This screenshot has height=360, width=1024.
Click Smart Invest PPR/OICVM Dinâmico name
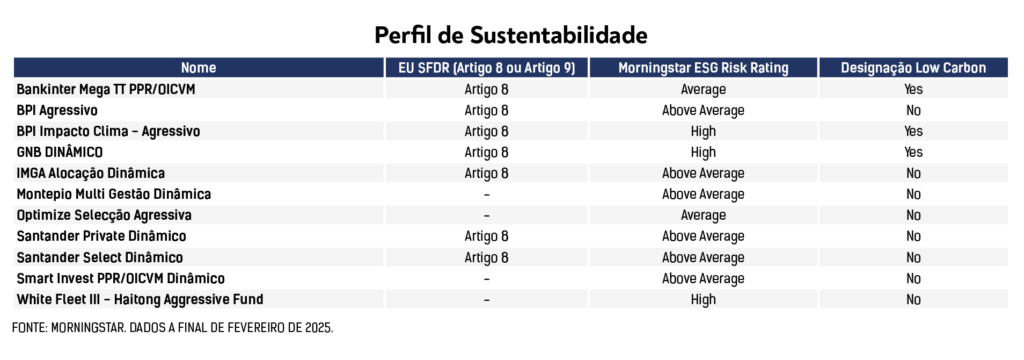[121, 278]
